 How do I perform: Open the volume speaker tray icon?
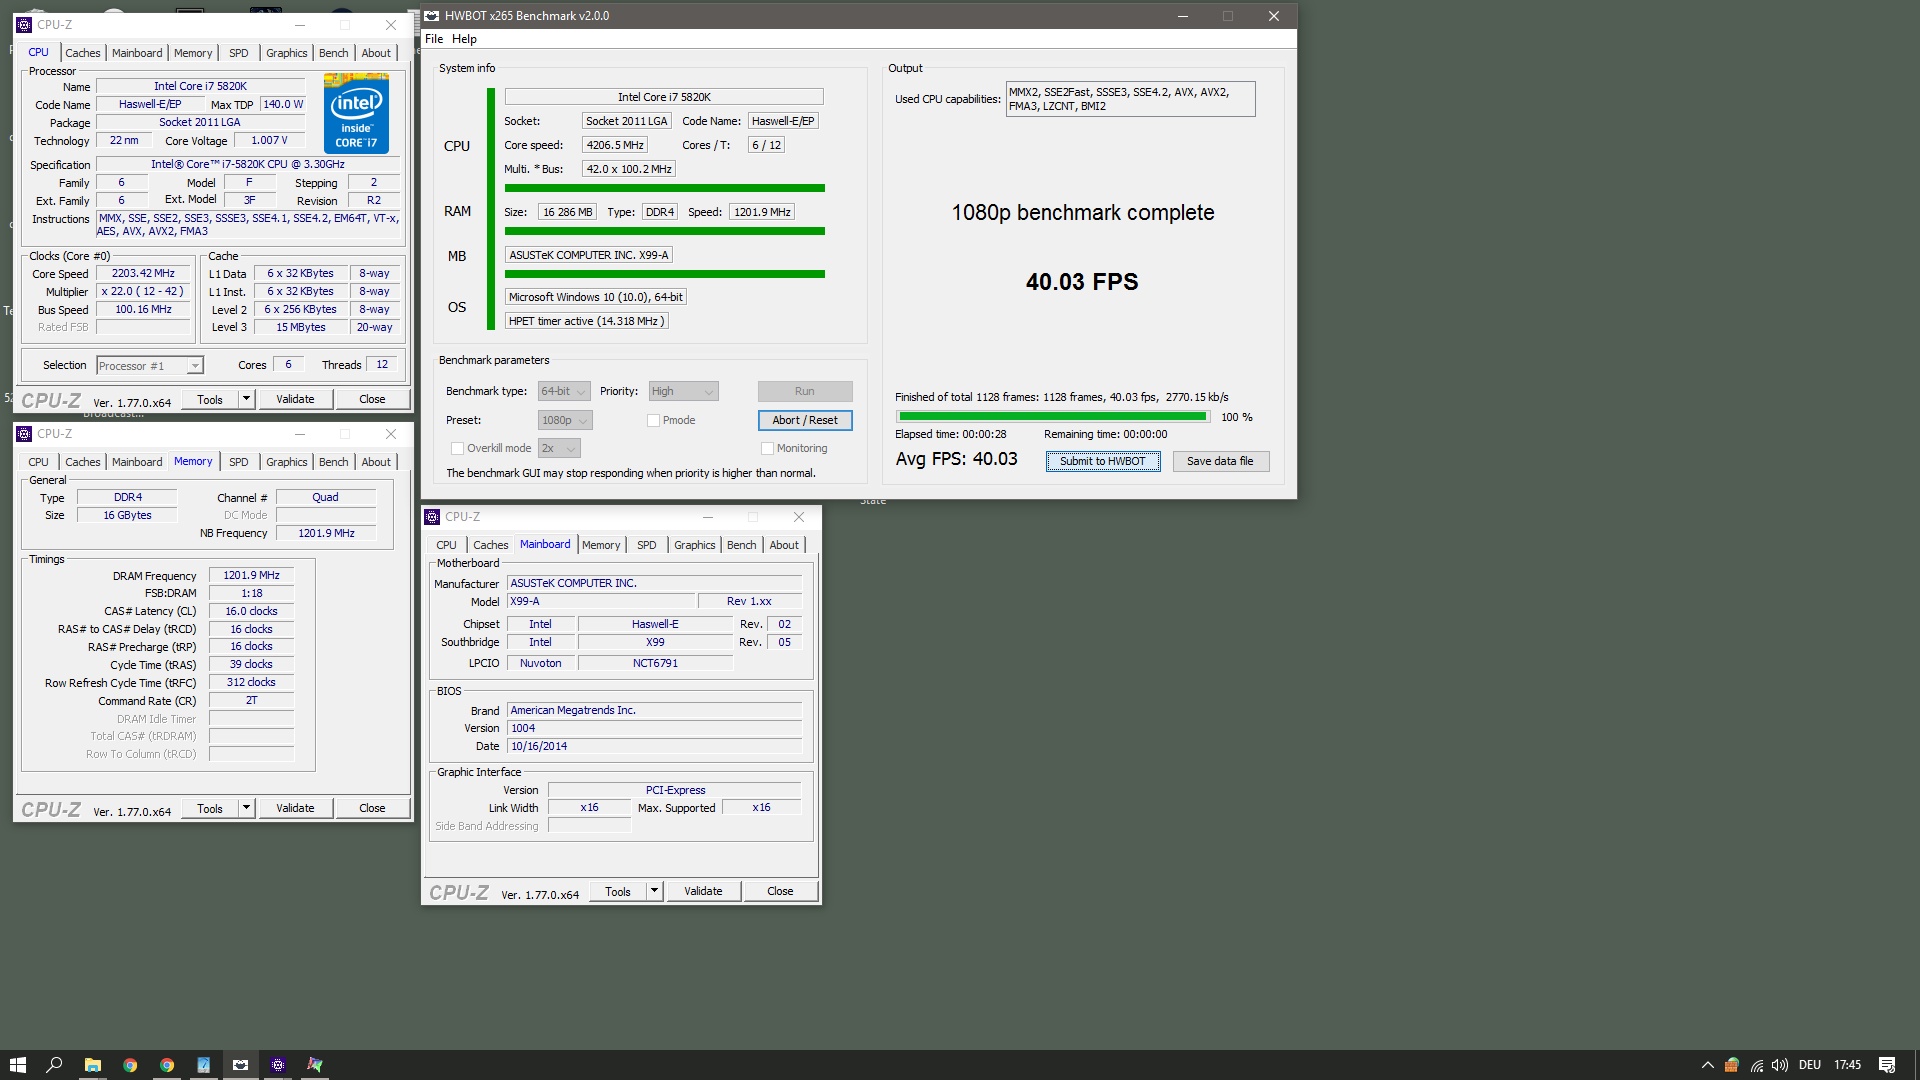click(1780, 1065)
